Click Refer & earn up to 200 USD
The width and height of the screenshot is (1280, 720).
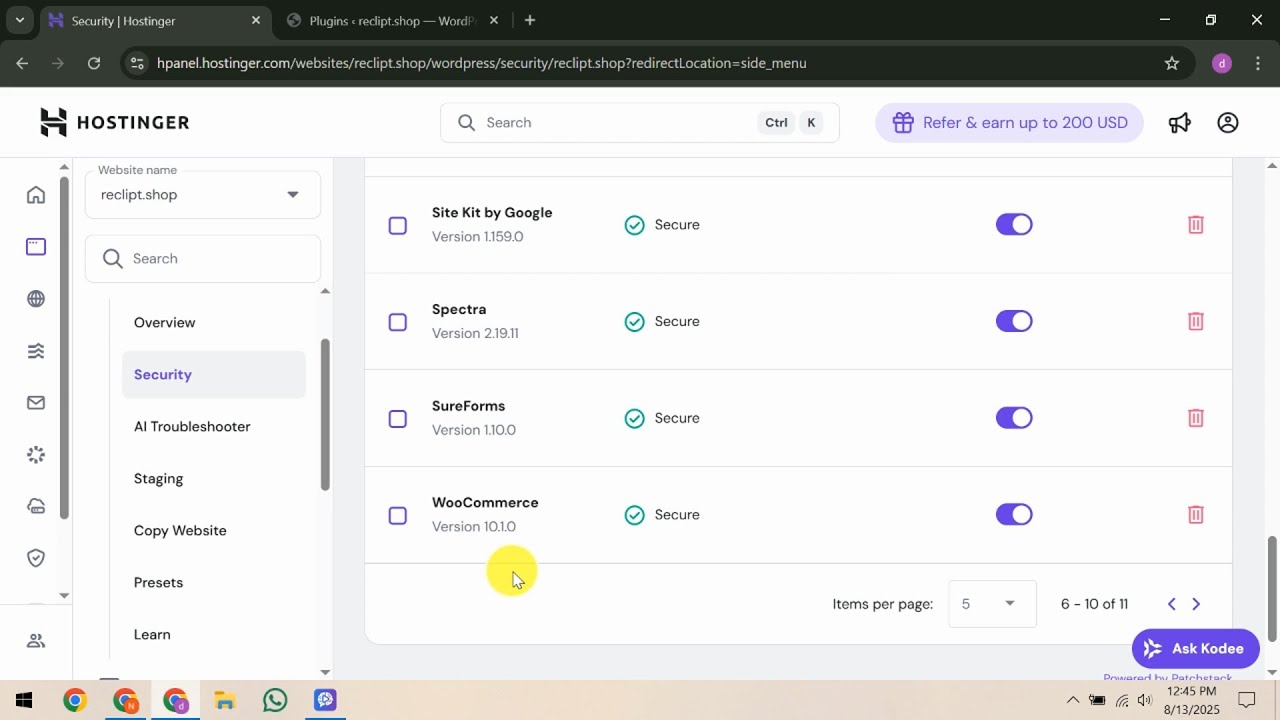tap(1009, 122)
